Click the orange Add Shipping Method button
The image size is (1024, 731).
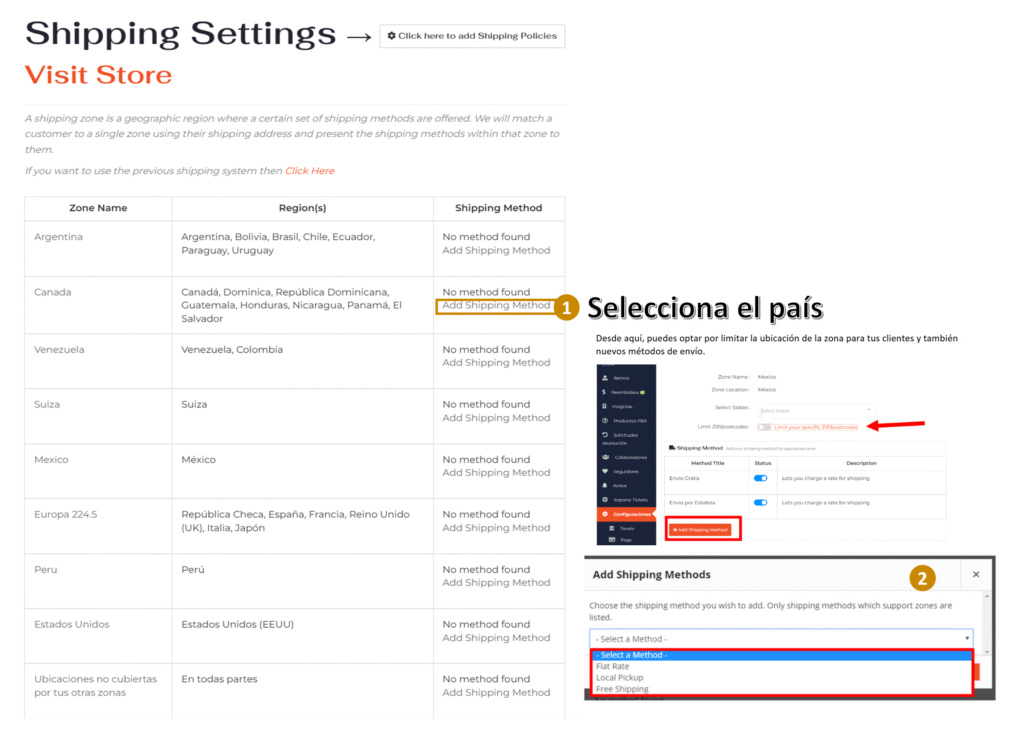click(700, 529)
